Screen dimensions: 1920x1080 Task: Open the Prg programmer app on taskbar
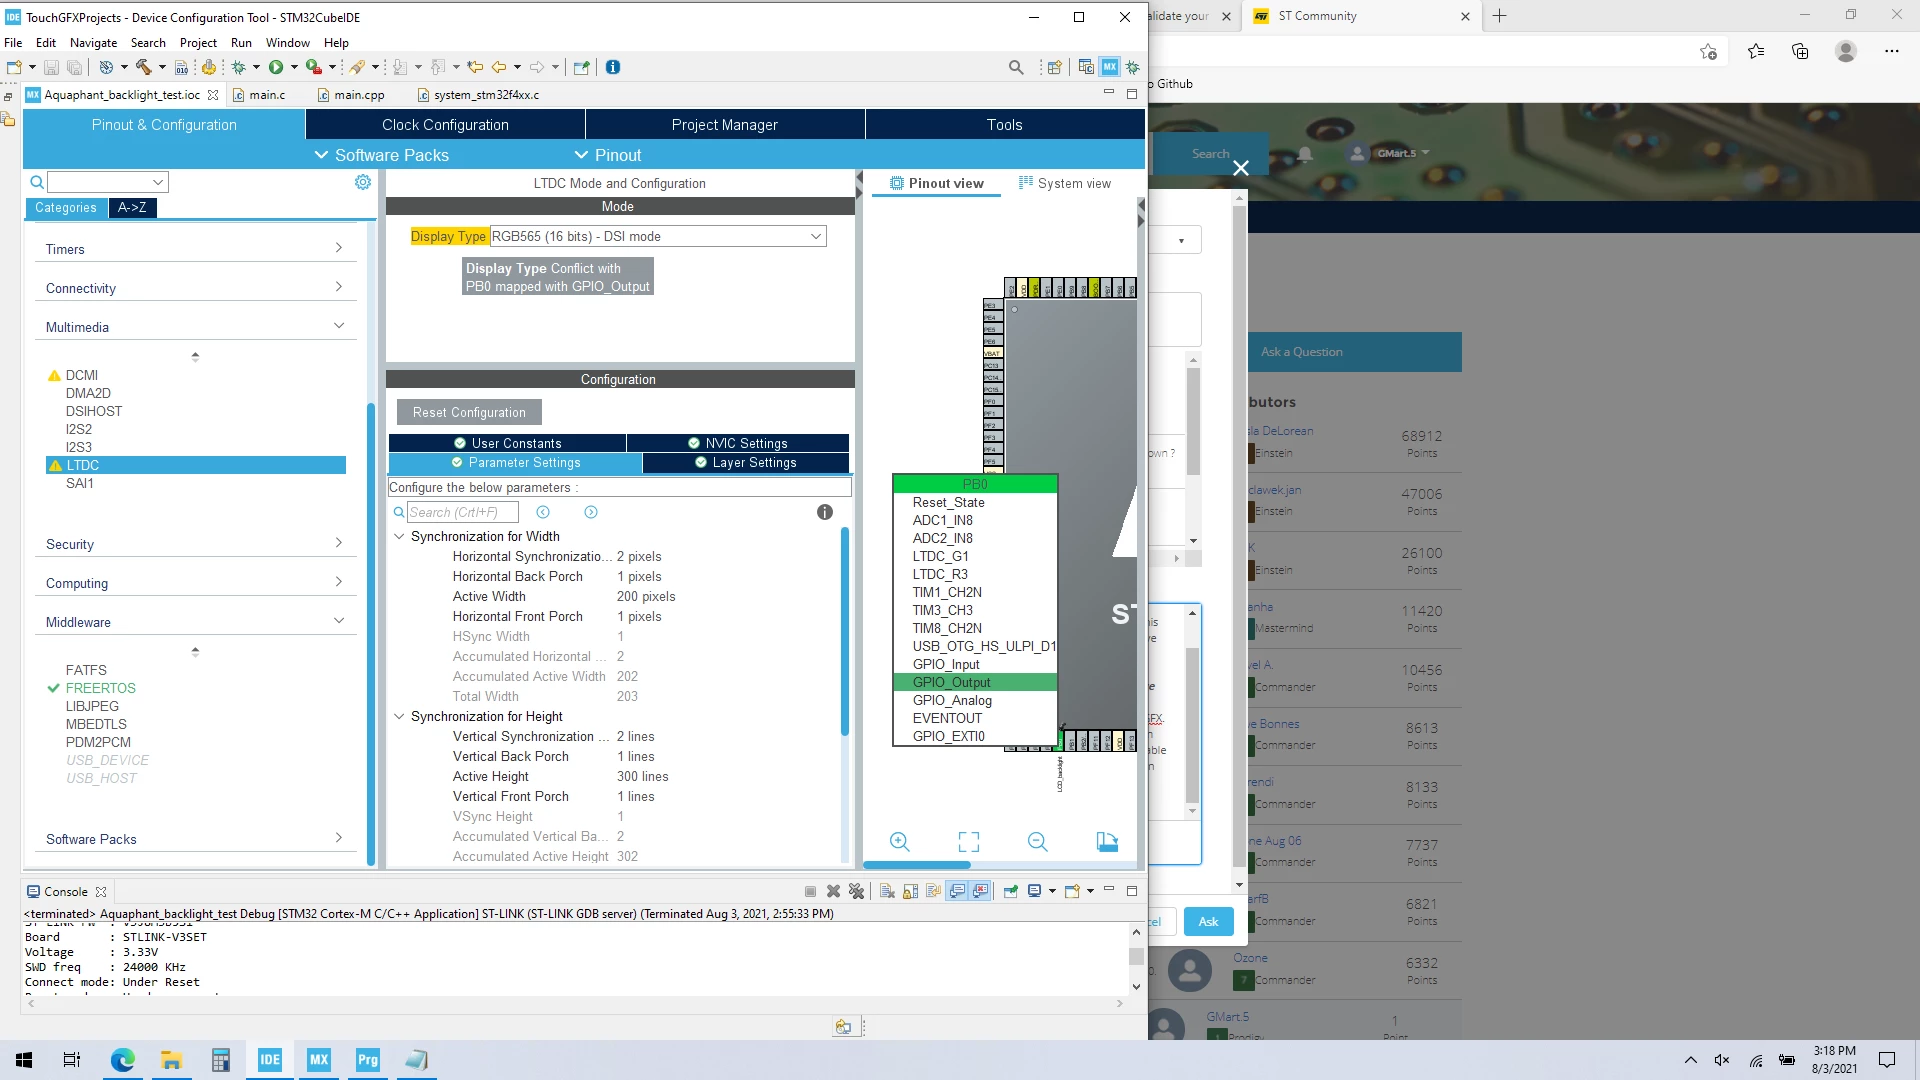368,1060
